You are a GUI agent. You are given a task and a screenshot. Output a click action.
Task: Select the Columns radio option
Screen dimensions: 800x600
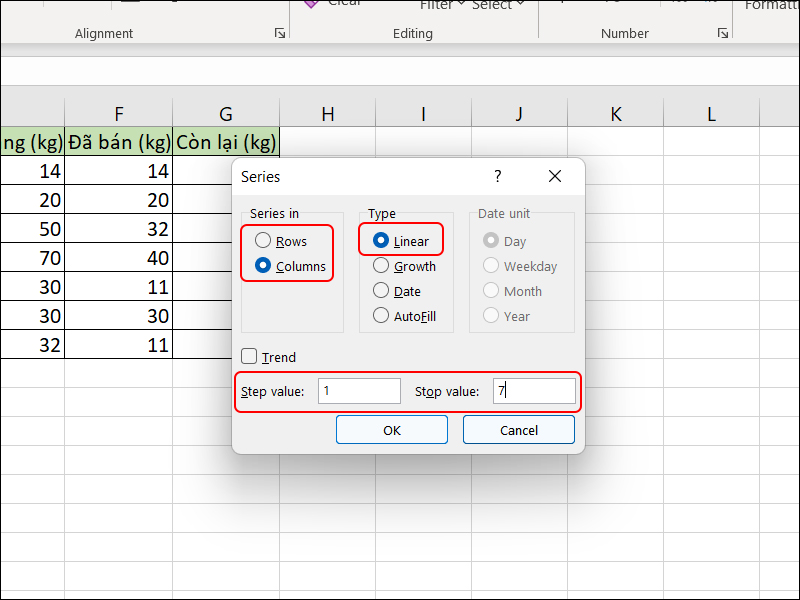263,266
